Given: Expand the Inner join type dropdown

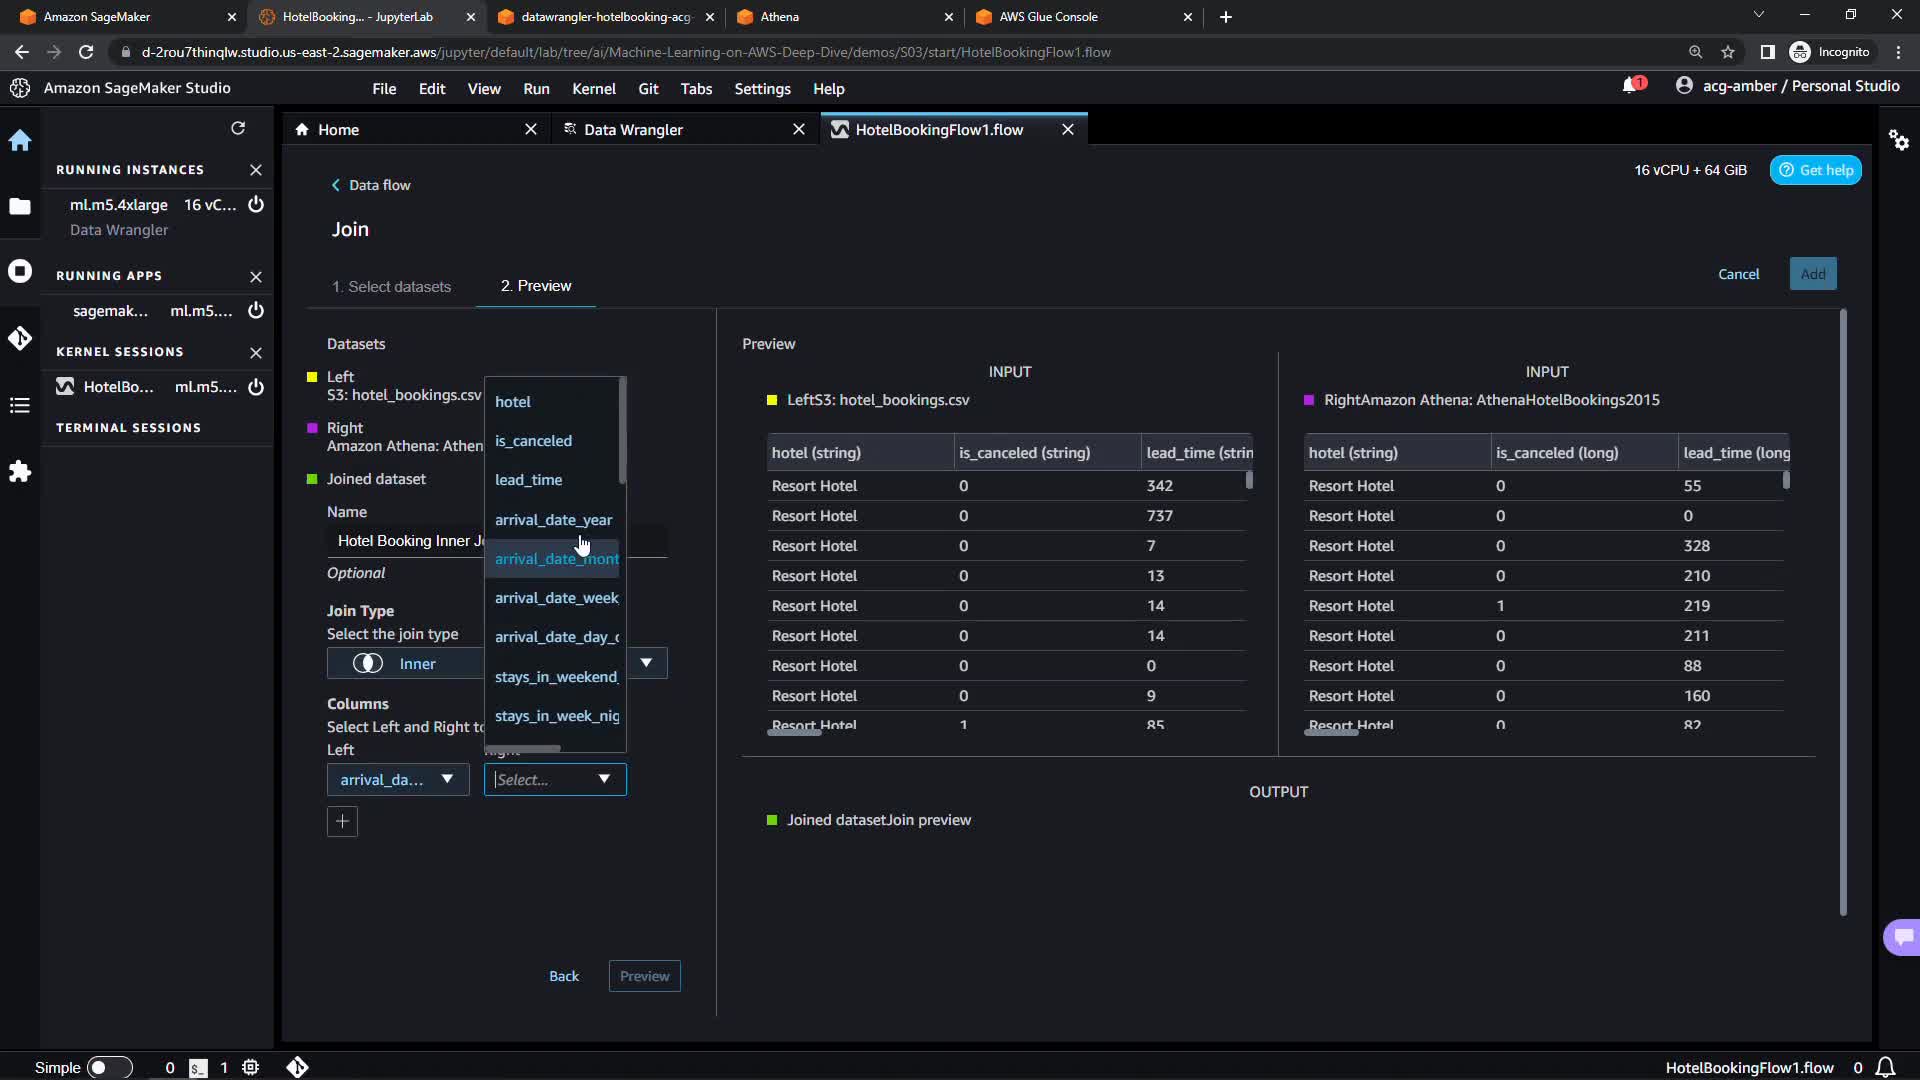Looking at the screenshot, I should coord(646,663).
